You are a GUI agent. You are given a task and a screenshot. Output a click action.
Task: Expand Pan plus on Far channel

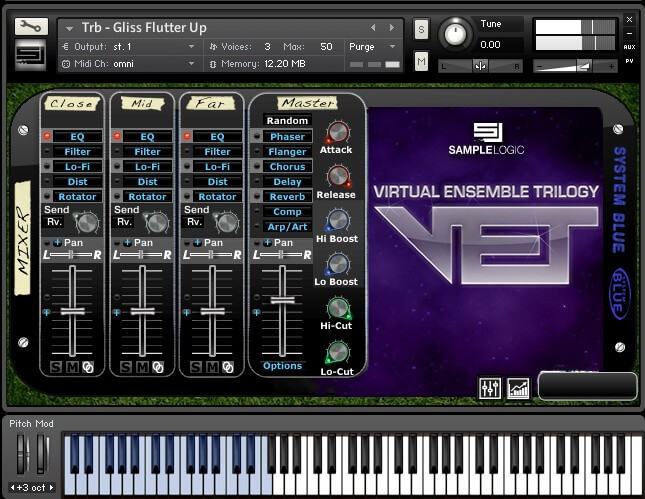pos(197,243)
